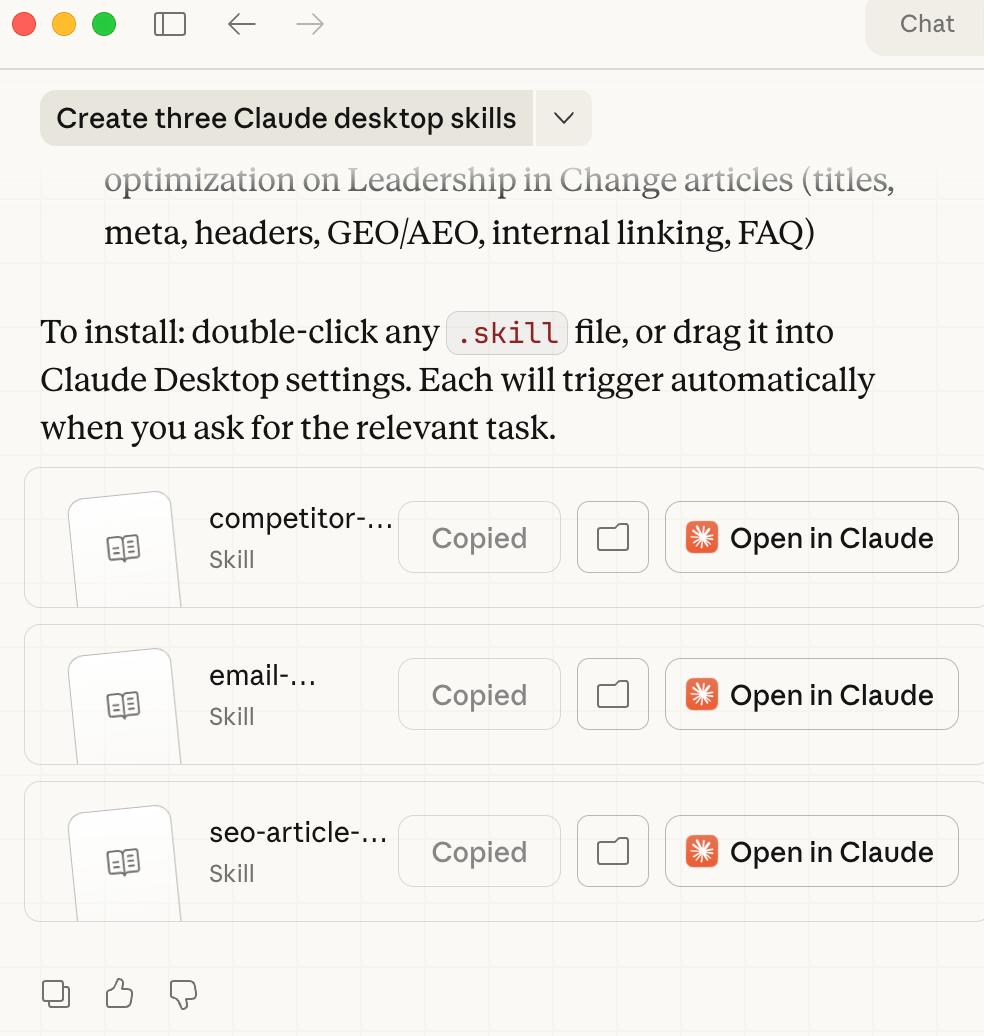Toggle the sidebar panel icon
This screenshot has width=984, height=1036.
(170, 24)
